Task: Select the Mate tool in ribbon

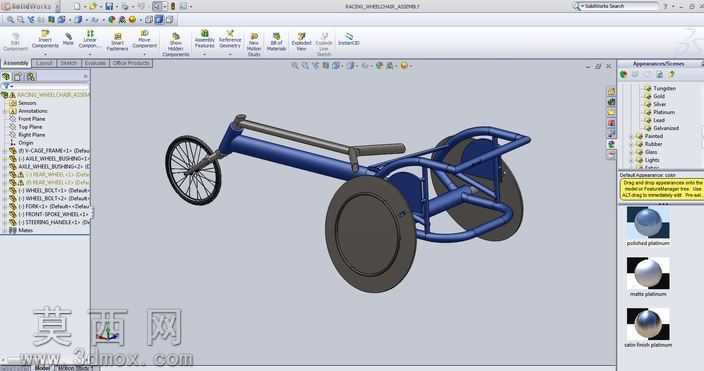Action: click(x=68, y=39)
